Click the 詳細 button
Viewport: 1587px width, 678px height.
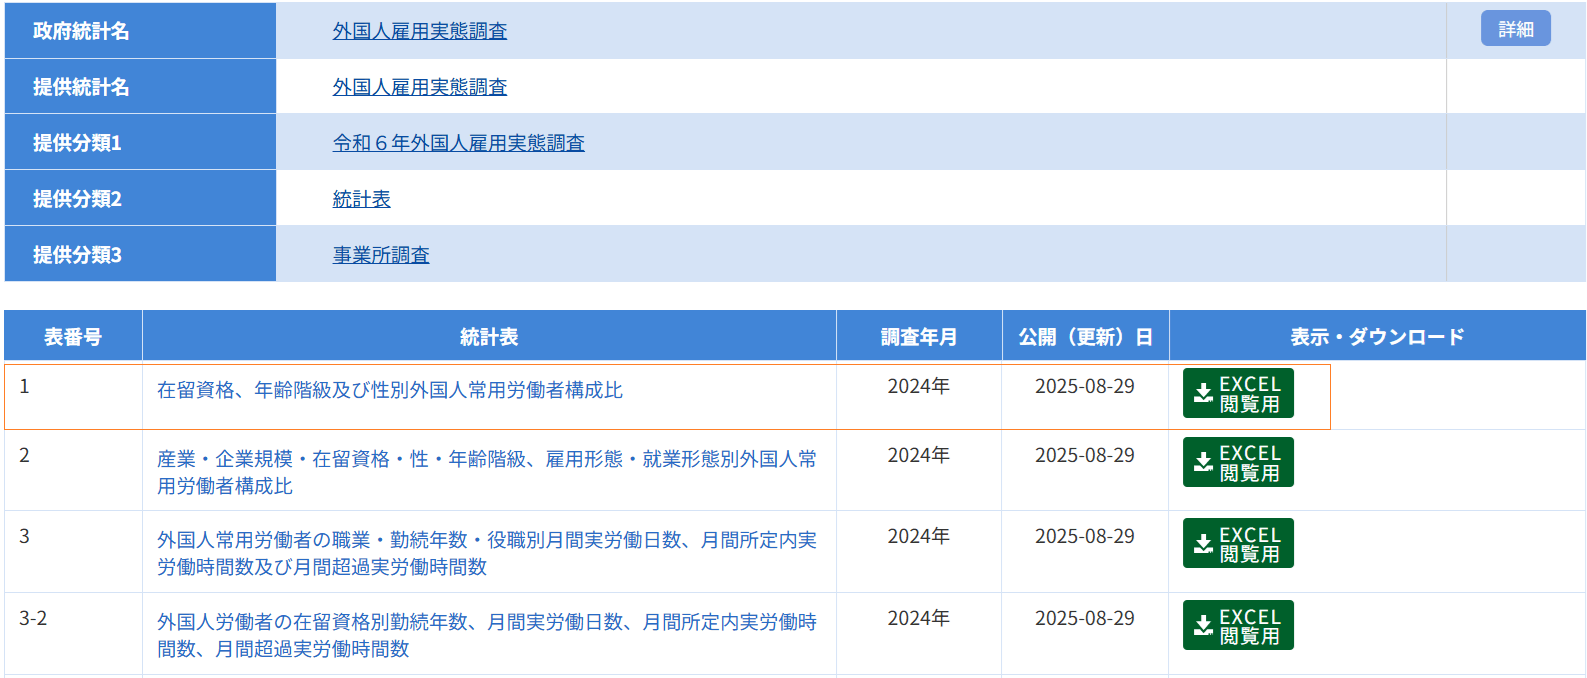(x=1515, y=29)
